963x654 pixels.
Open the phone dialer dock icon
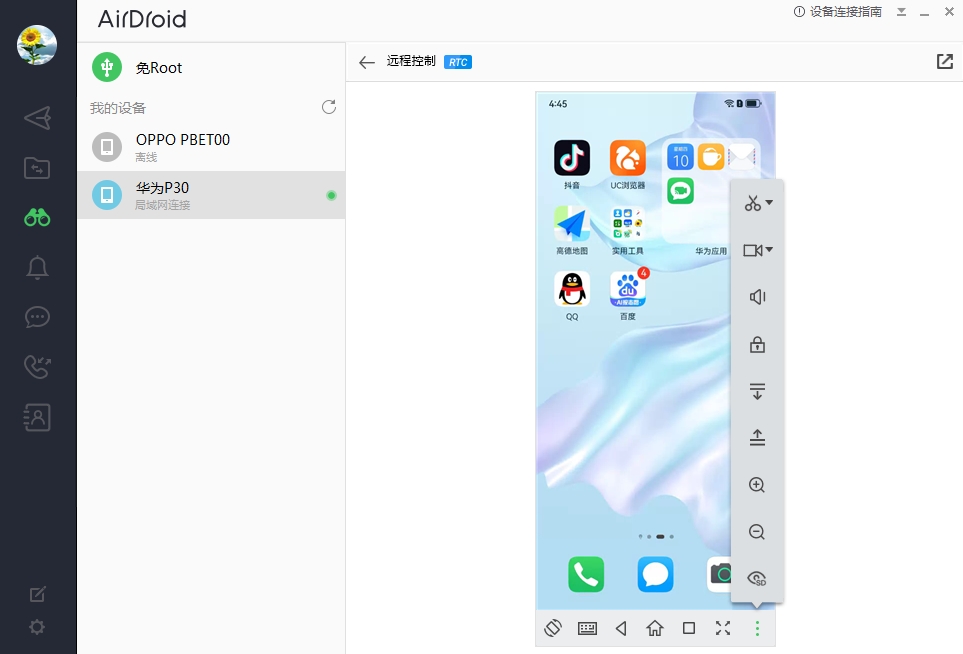[586, 574]
